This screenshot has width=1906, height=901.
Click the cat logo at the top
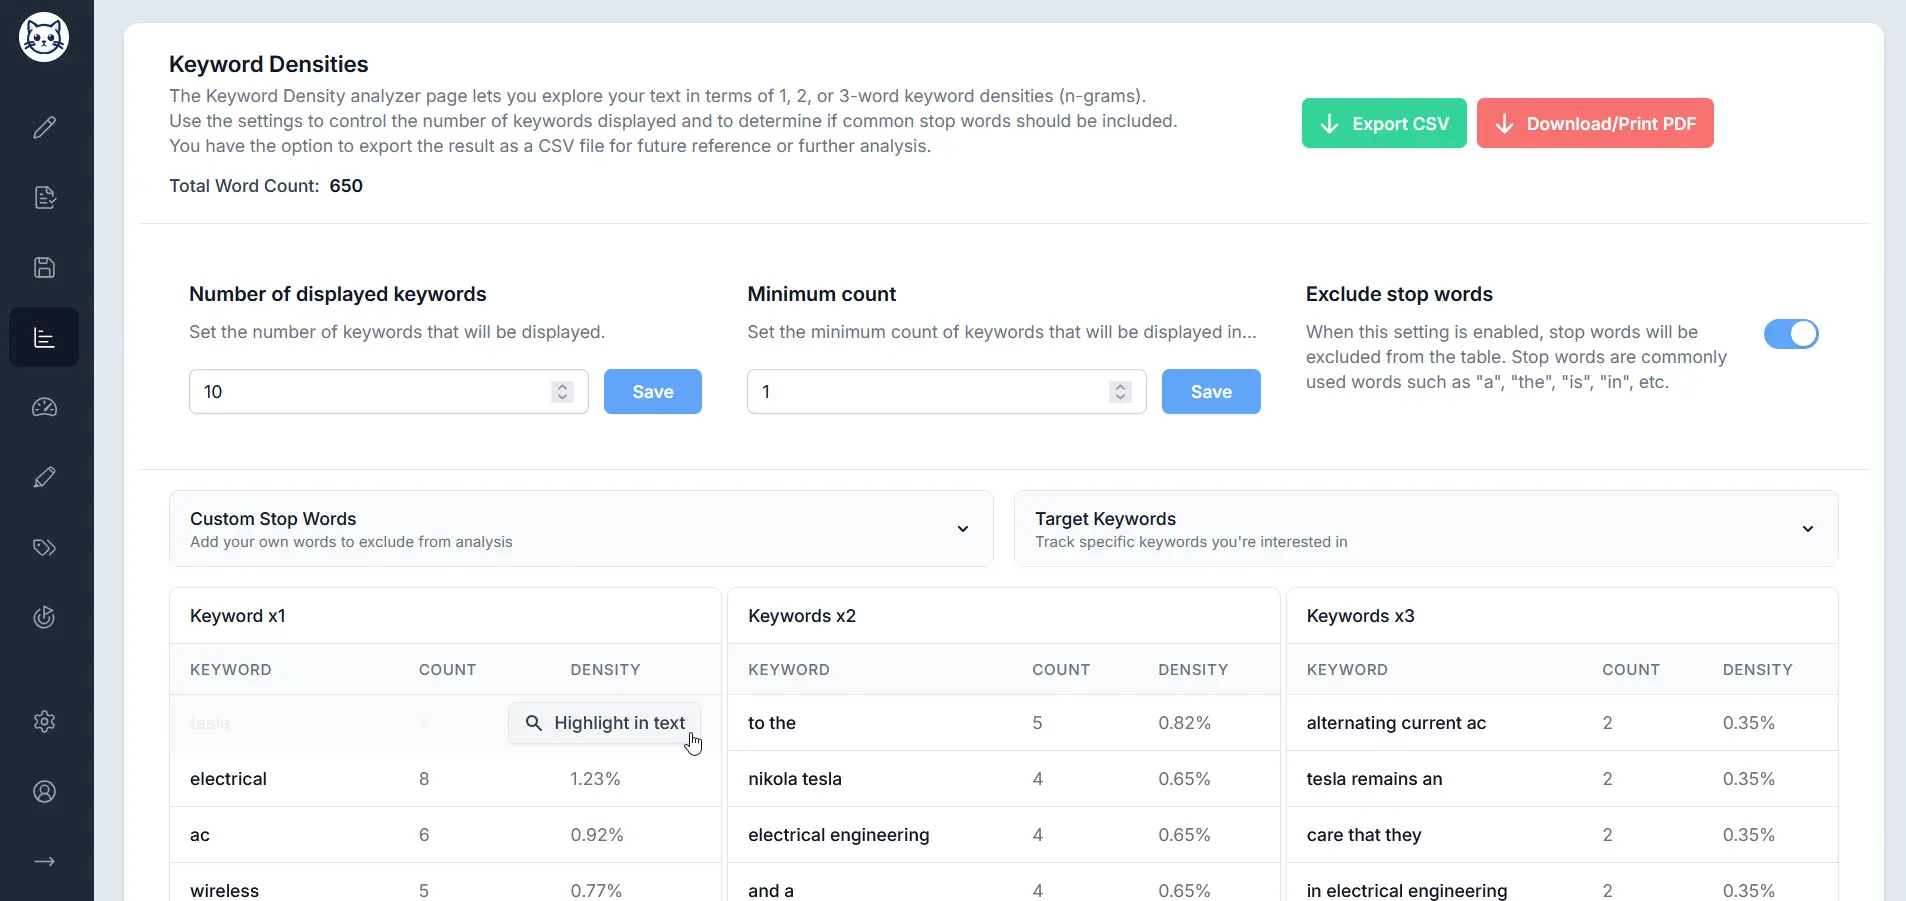45,37
